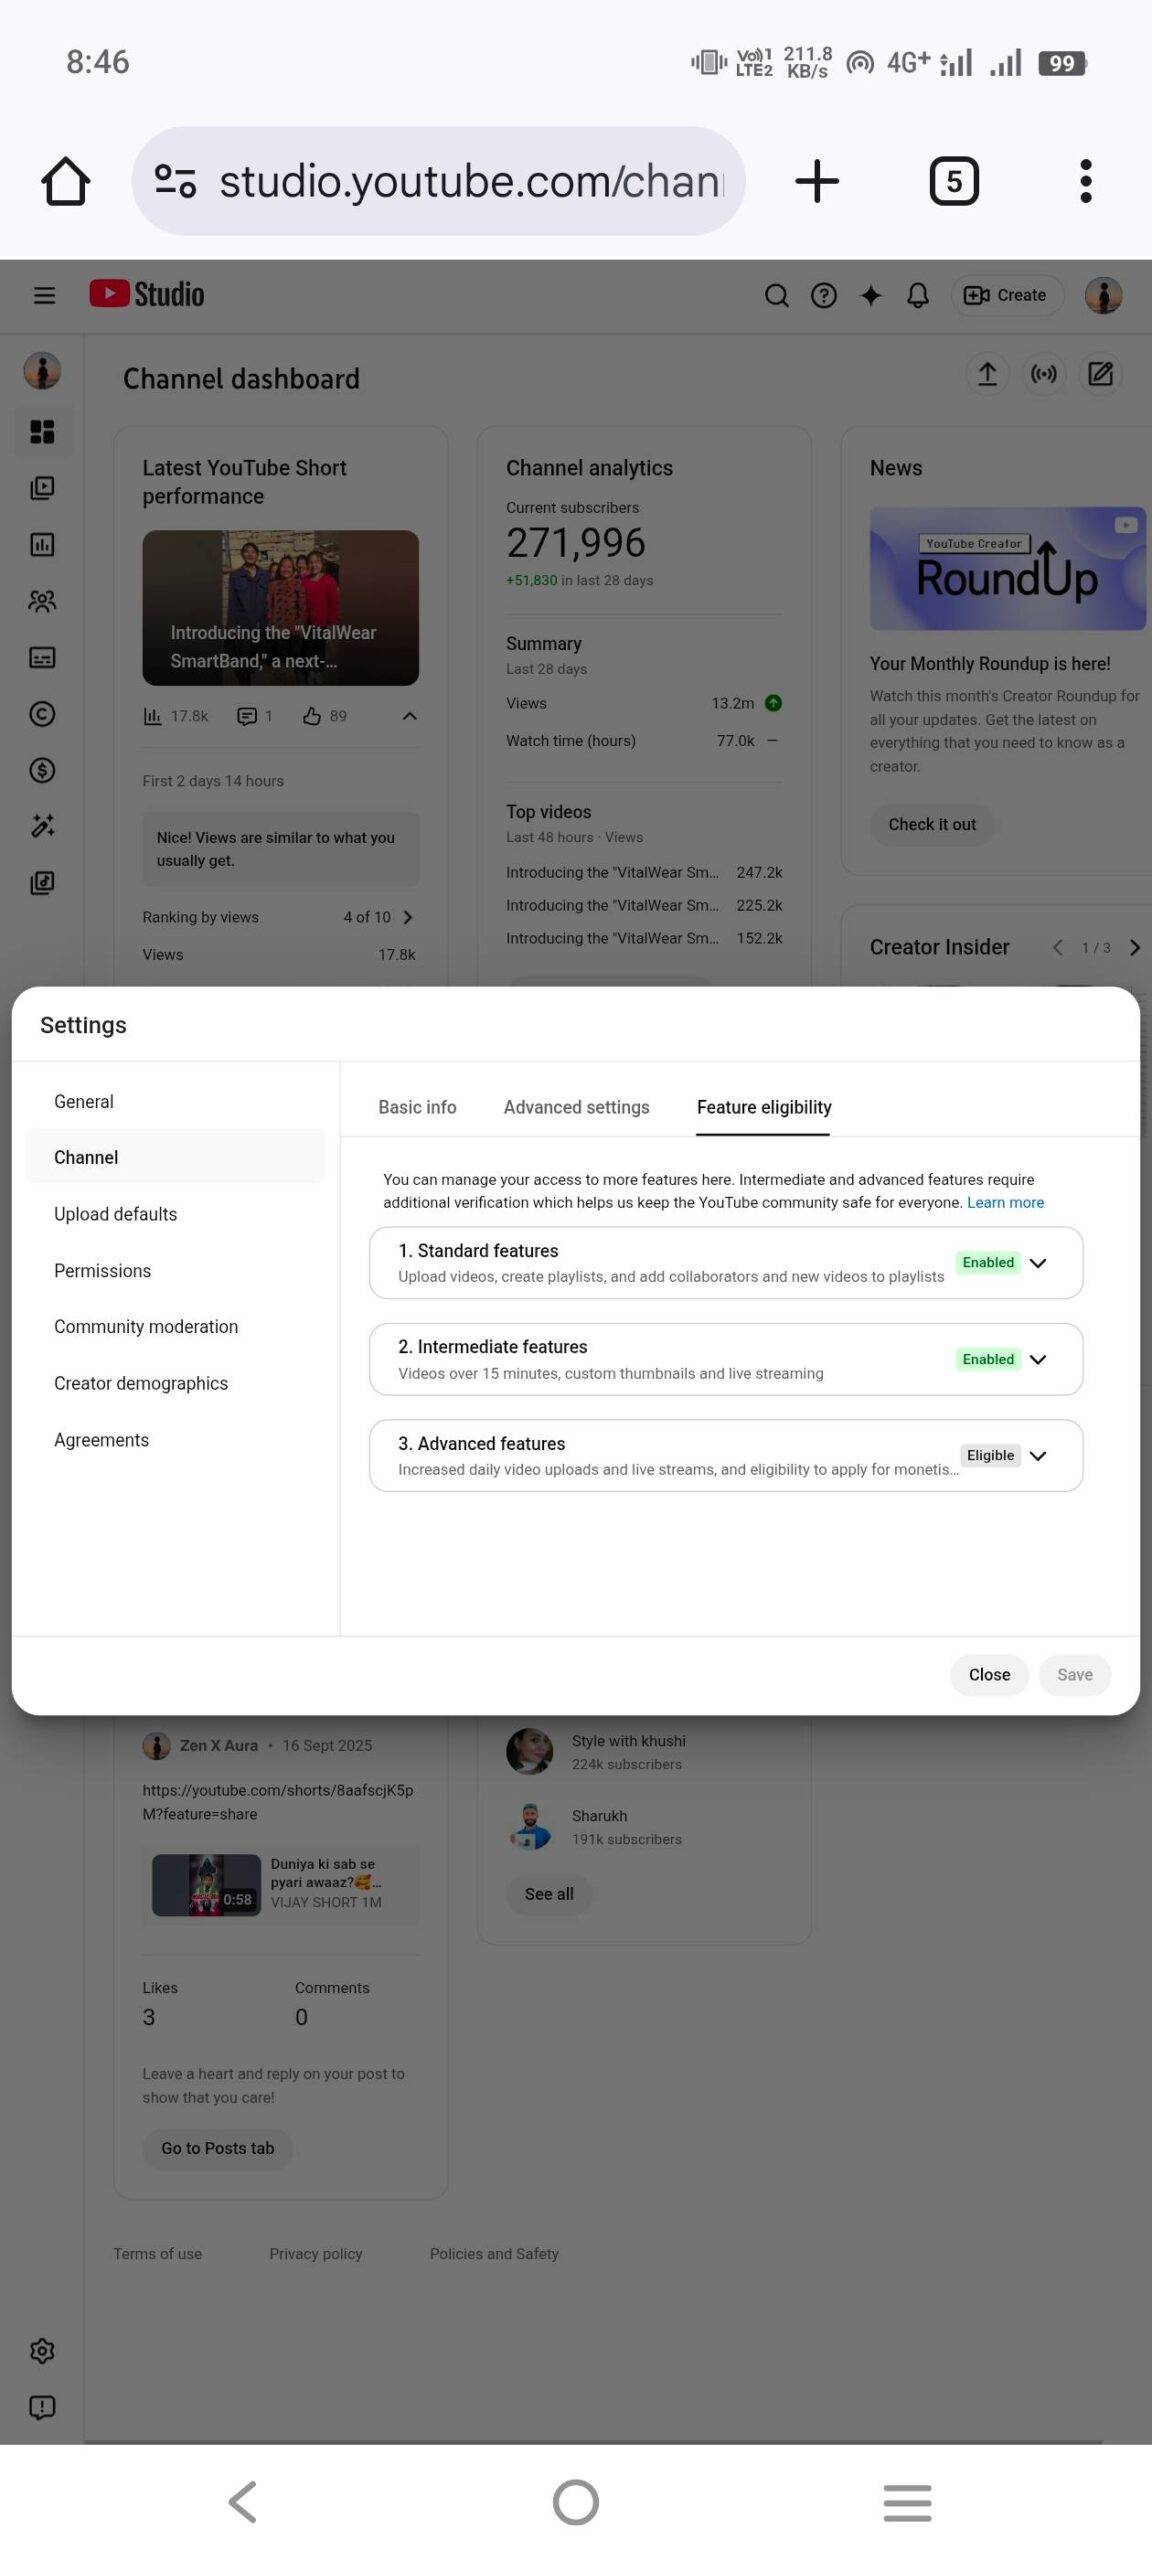Click the search magnifier icon in Studio header
This screenshot has height=2560, width=1152.
pos(776,295)
